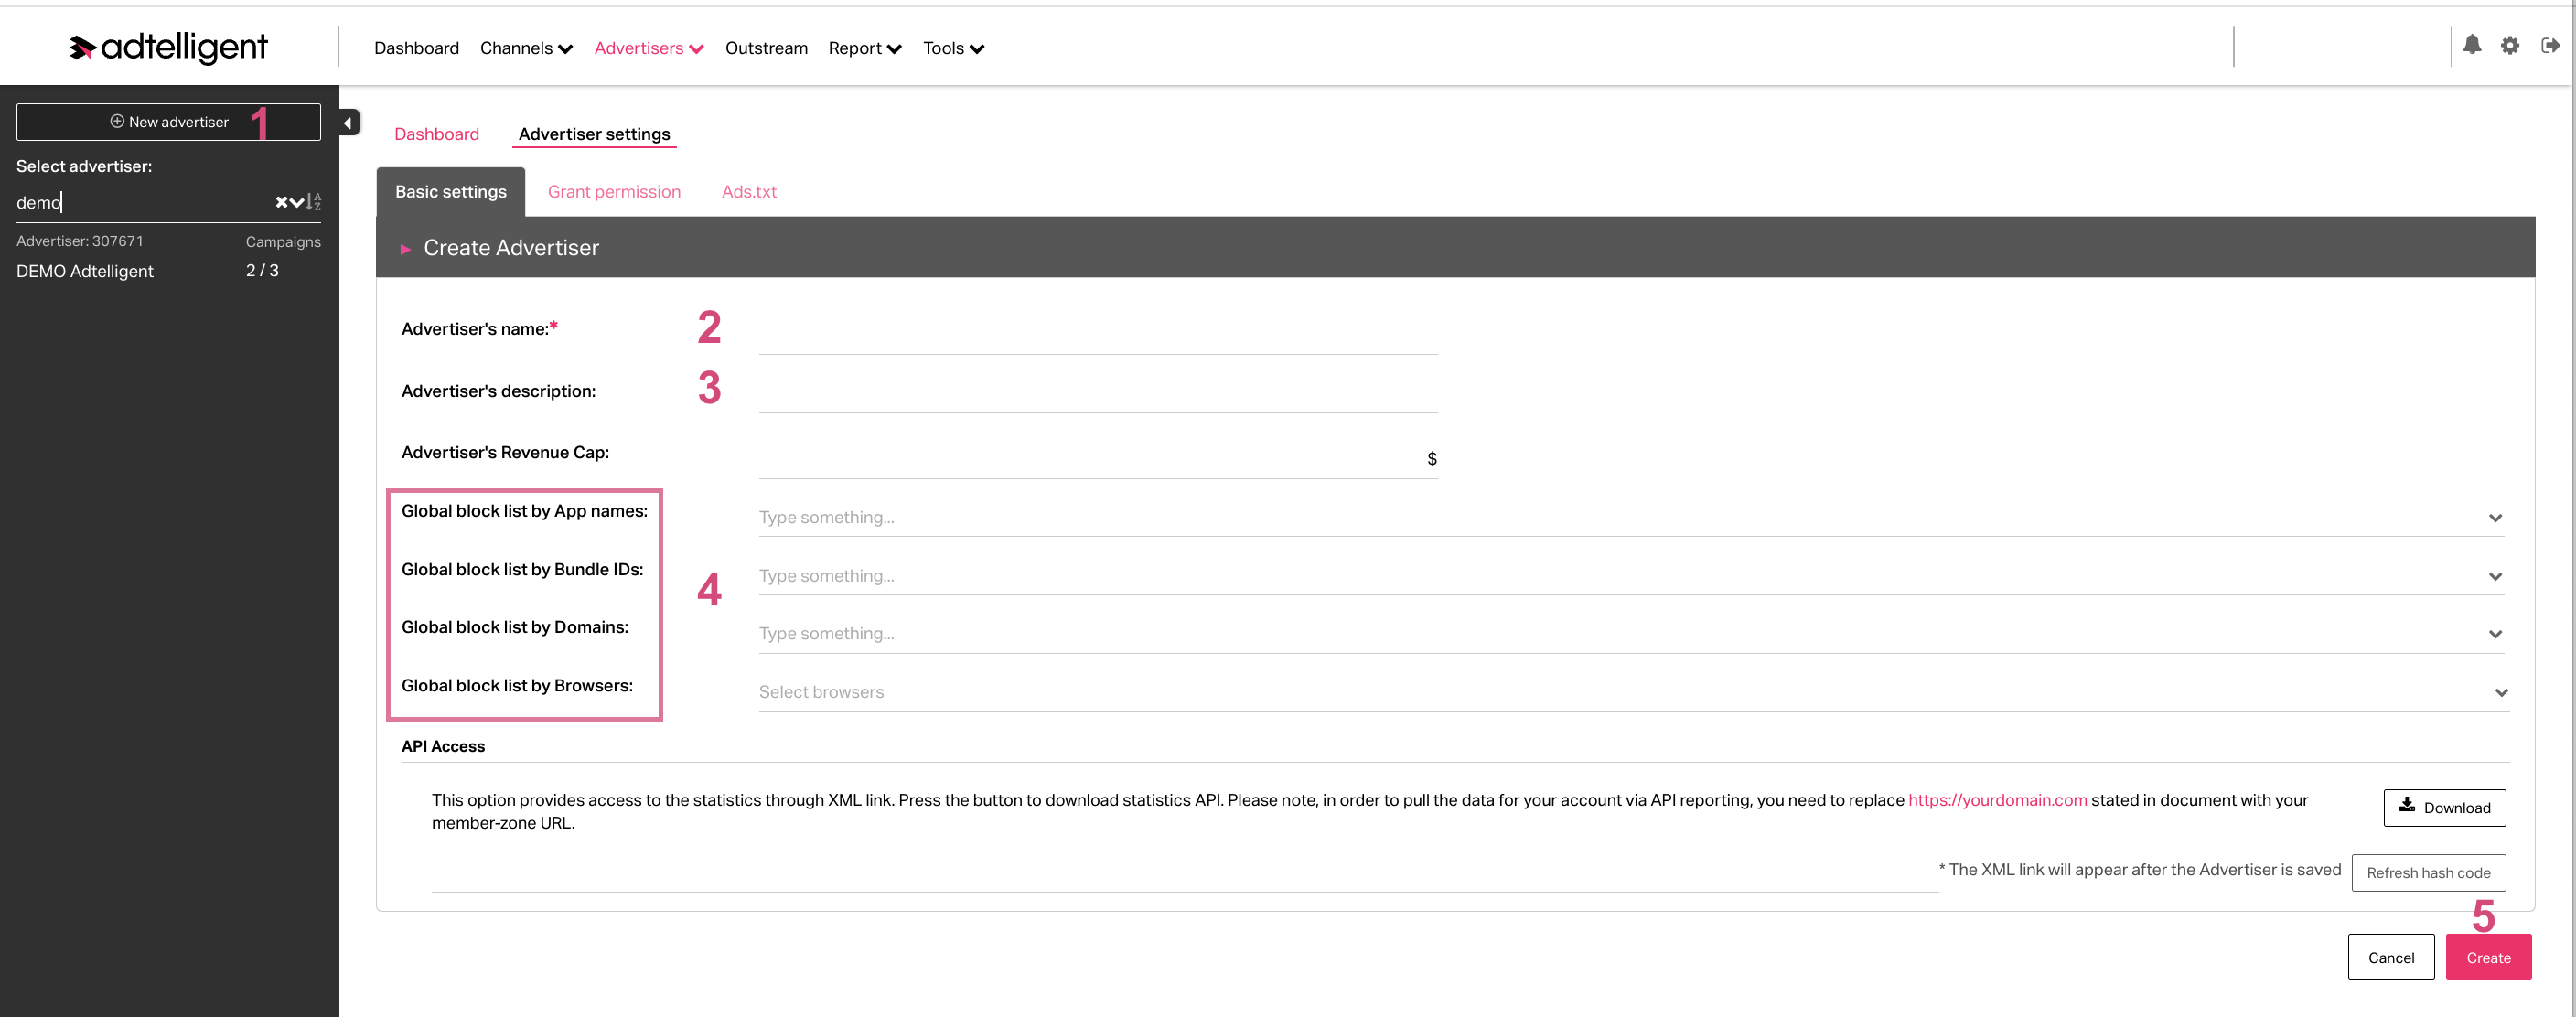2576x1017 pixels.
Task: Click the '2 / 3' campaigns count
Action: (262, 271)
